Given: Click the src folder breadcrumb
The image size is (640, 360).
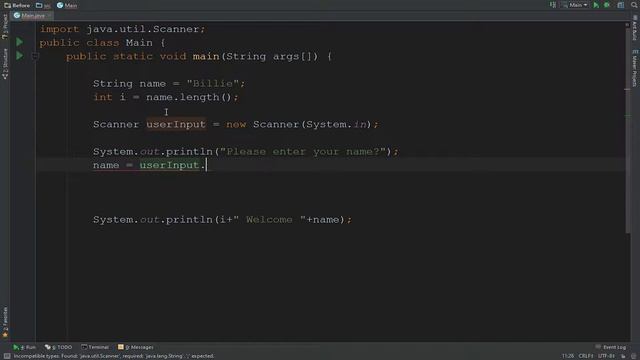Looking at the screenshot, I should click(x=43, y=5).
